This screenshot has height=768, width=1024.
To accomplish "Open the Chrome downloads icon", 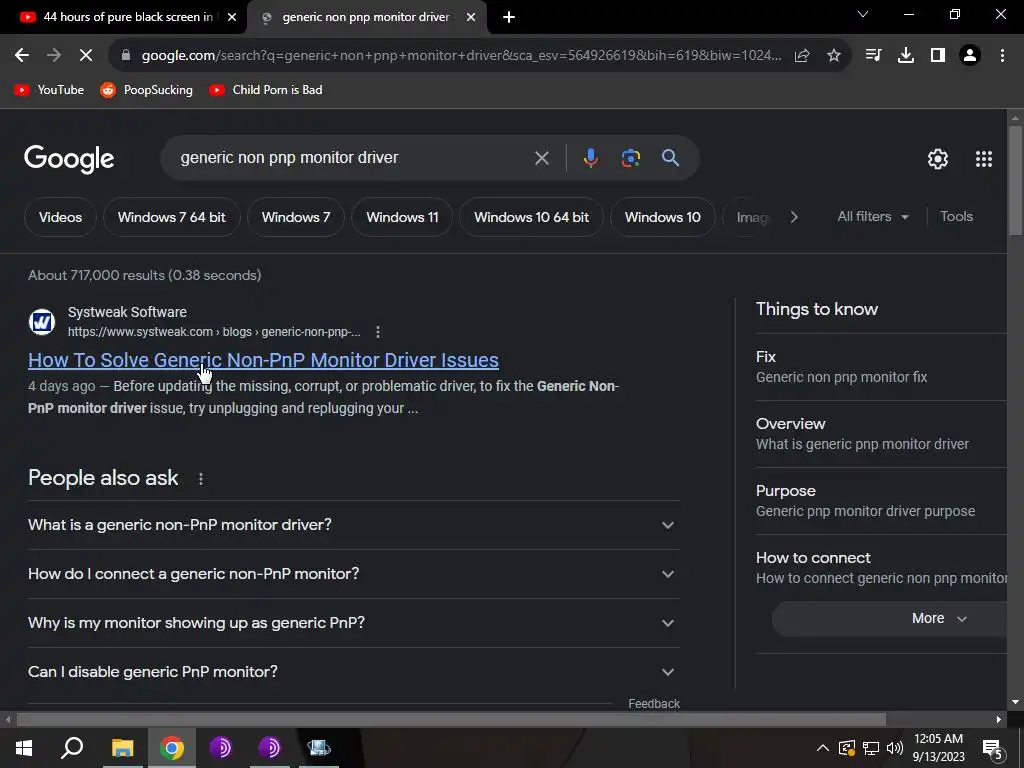I will (x=906, y=56).
